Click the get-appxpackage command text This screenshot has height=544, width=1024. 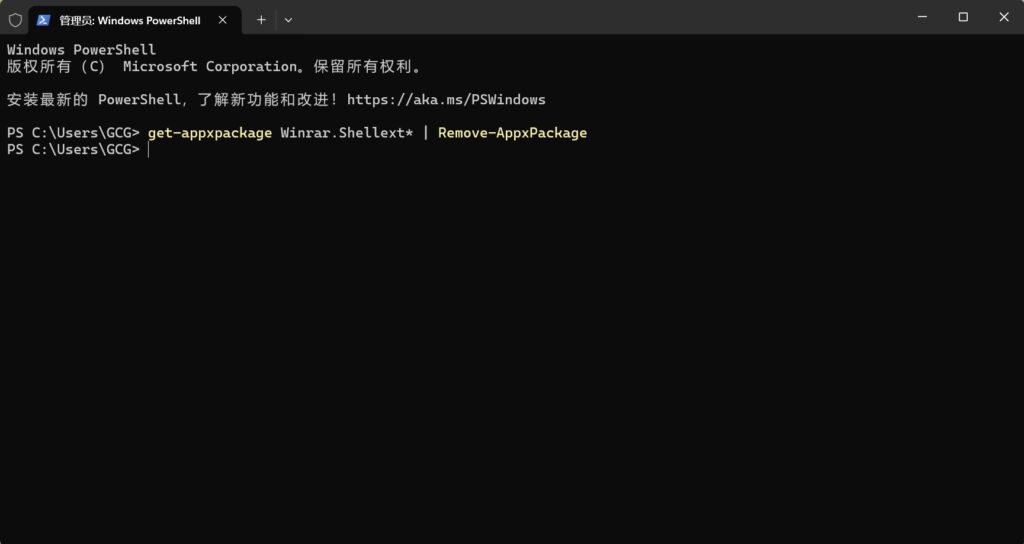[x=210, y=133]
